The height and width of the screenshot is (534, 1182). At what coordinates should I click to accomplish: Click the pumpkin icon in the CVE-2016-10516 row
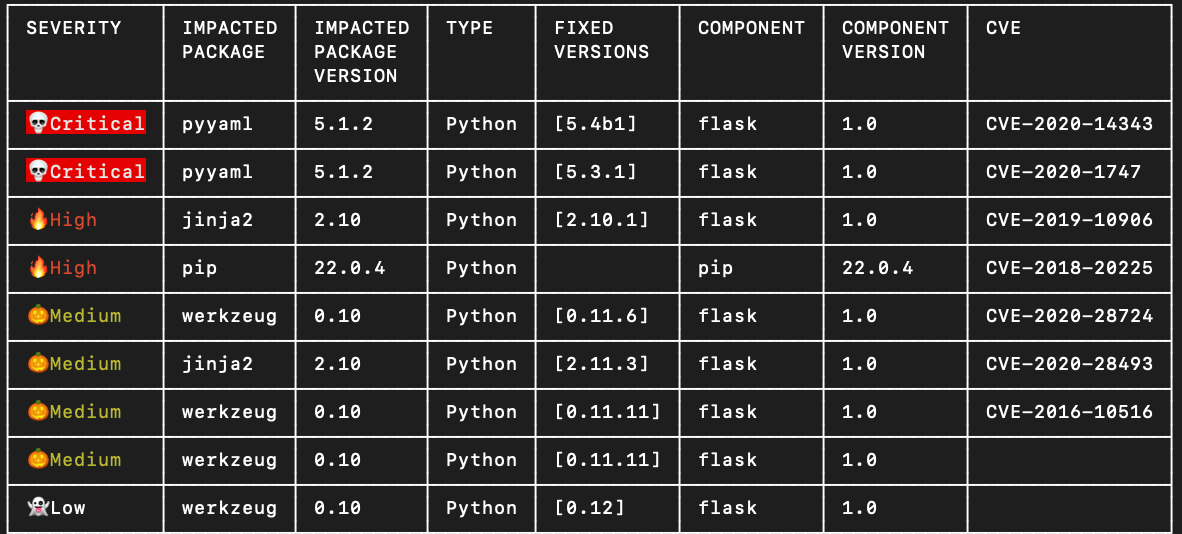[38, 411]
